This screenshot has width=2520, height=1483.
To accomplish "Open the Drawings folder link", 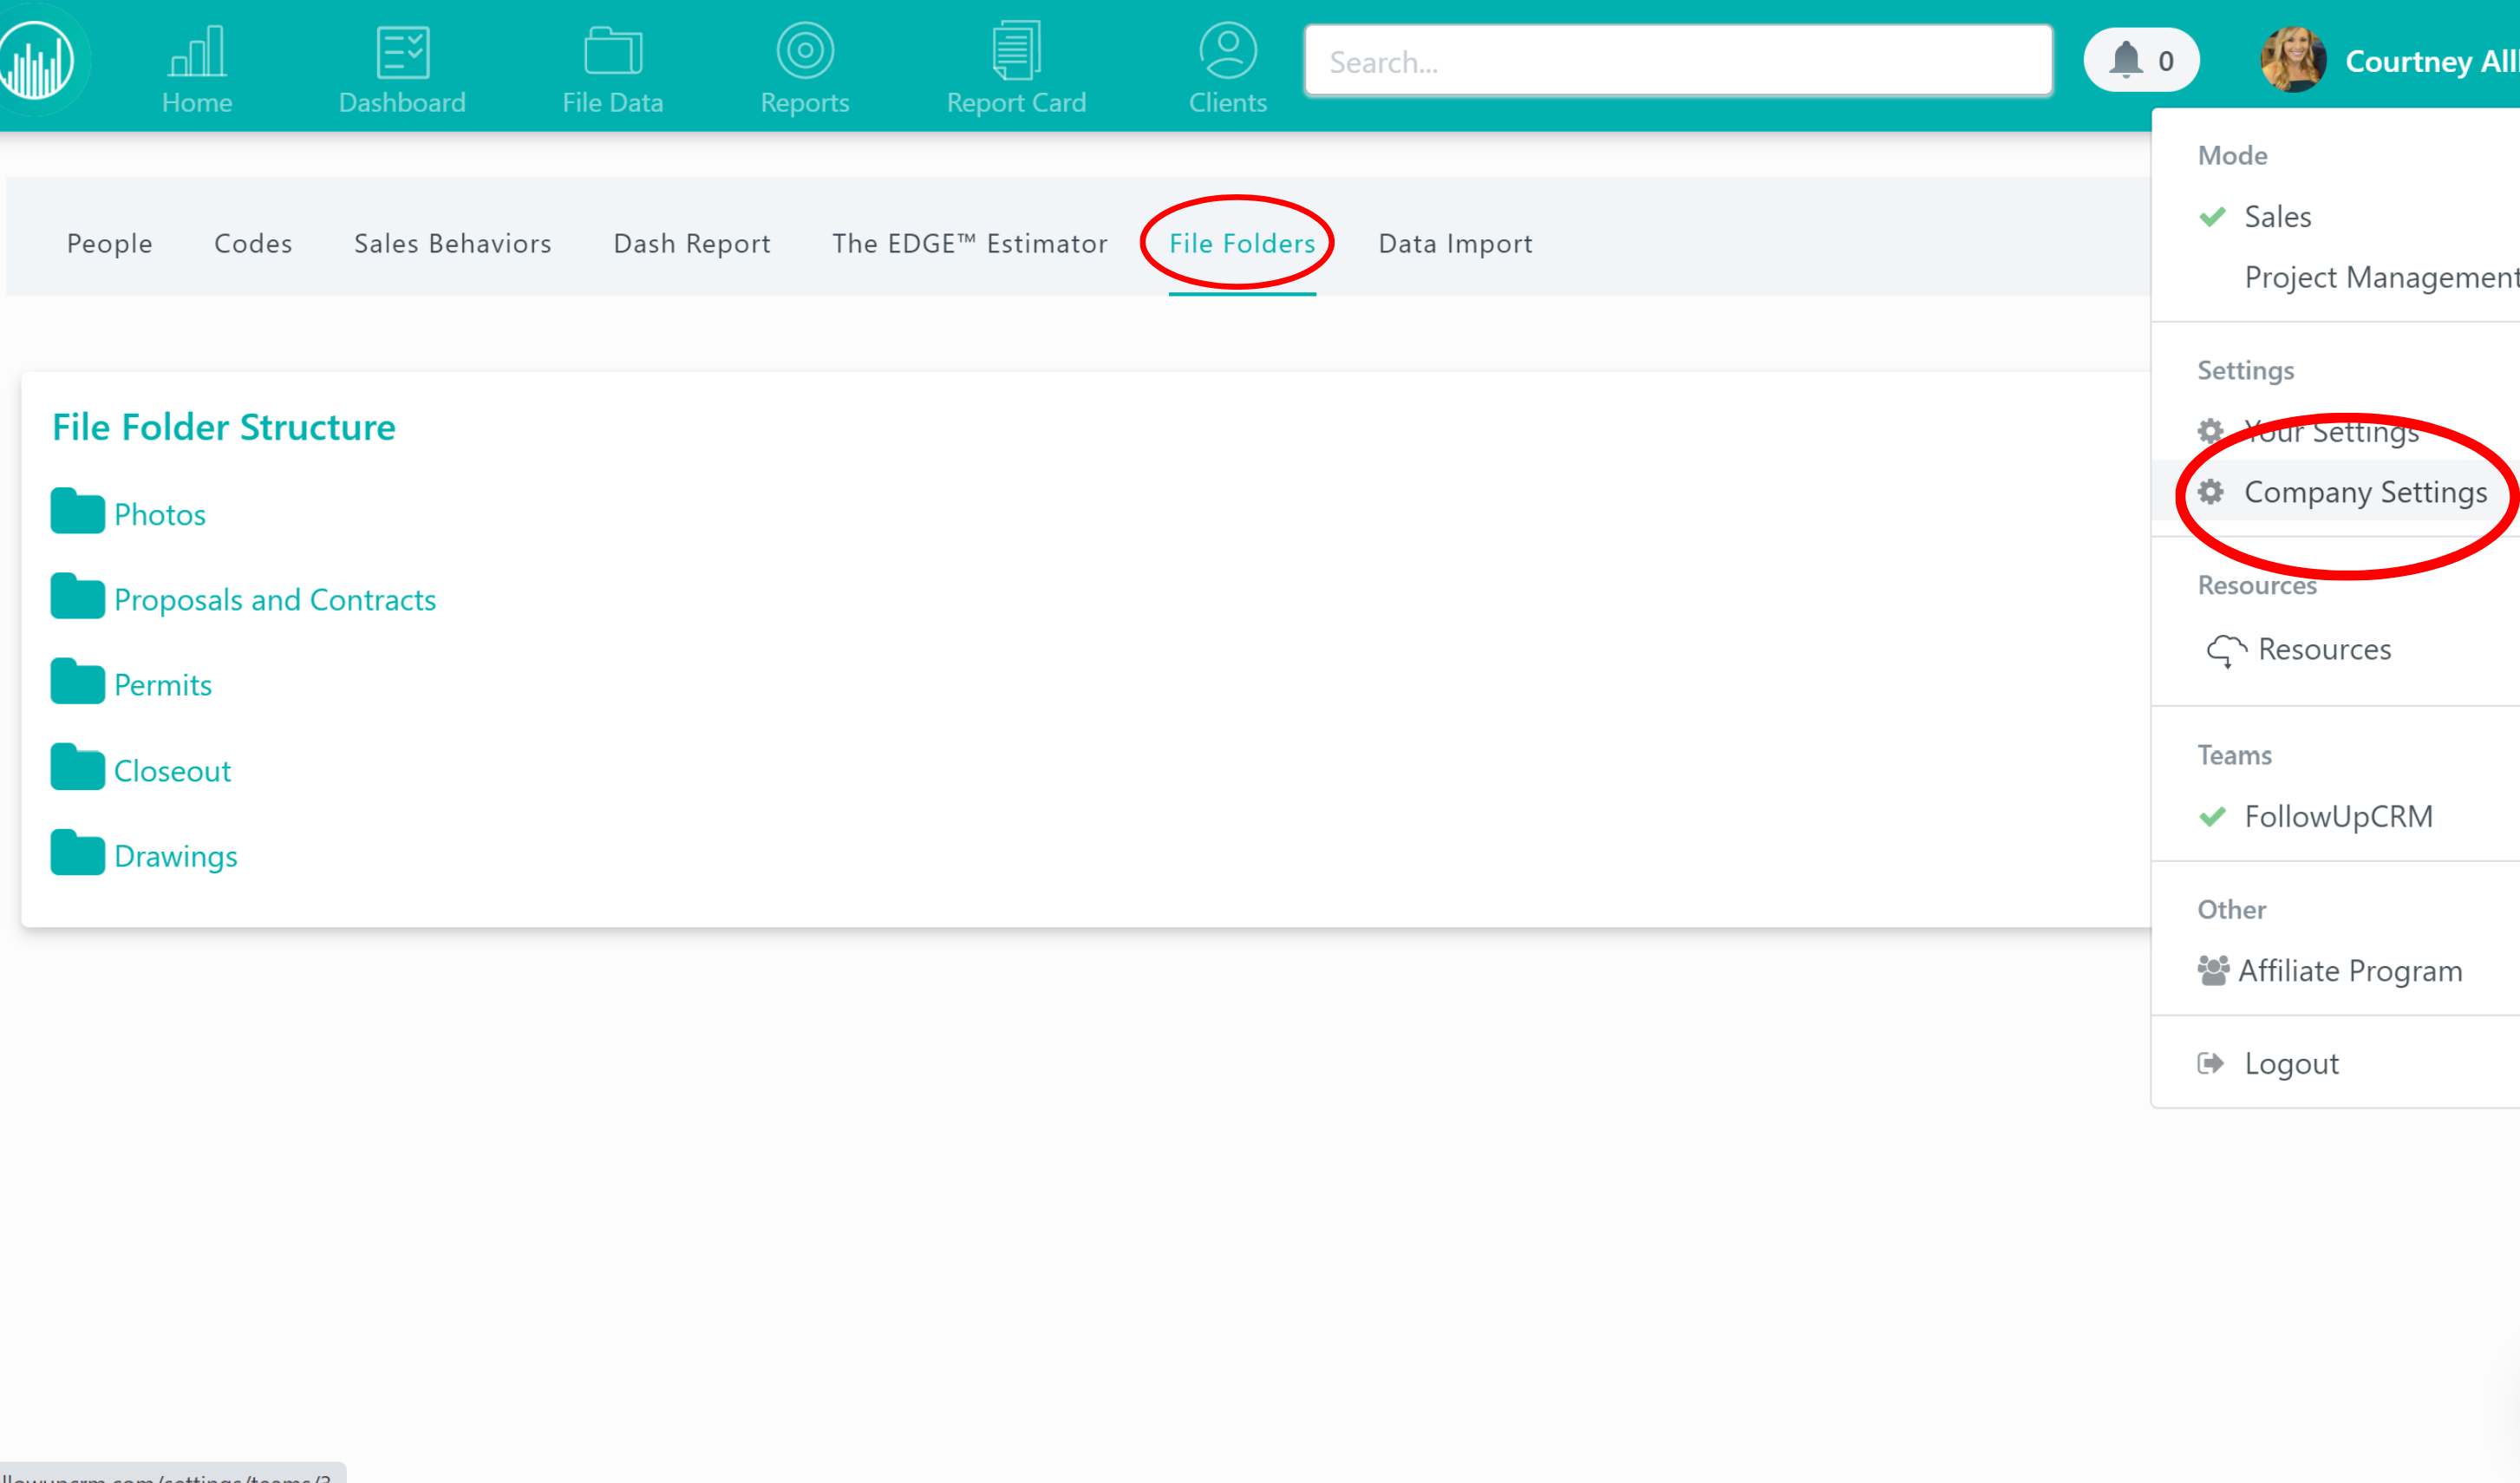I will pyautogui.click(x=176, y=856).
